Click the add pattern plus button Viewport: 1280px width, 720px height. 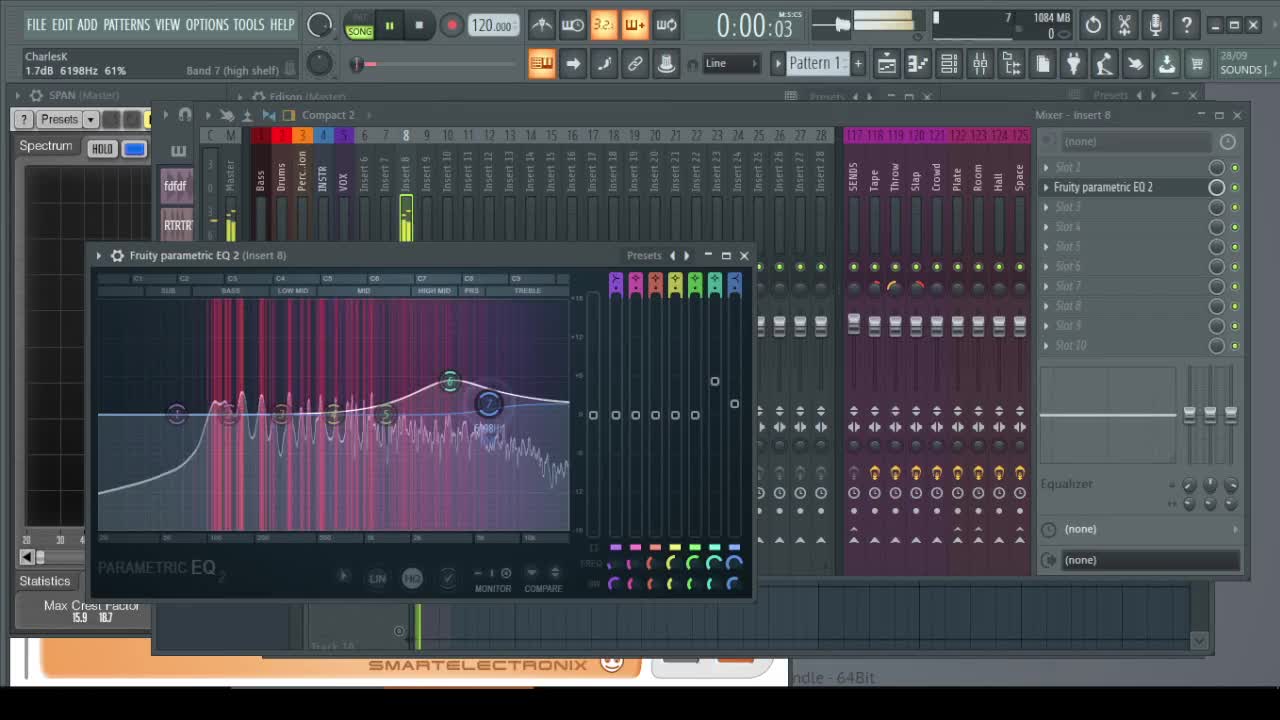tap(857, 64)
